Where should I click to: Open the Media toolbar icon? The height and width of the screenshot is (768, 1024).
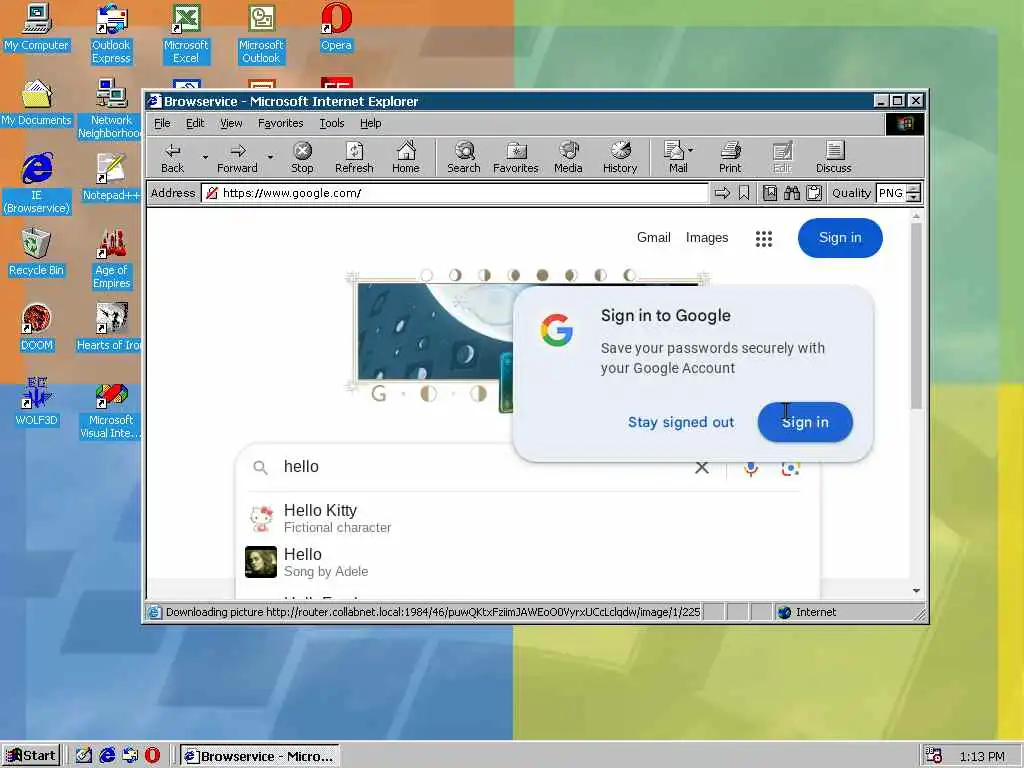pos(568,157)
